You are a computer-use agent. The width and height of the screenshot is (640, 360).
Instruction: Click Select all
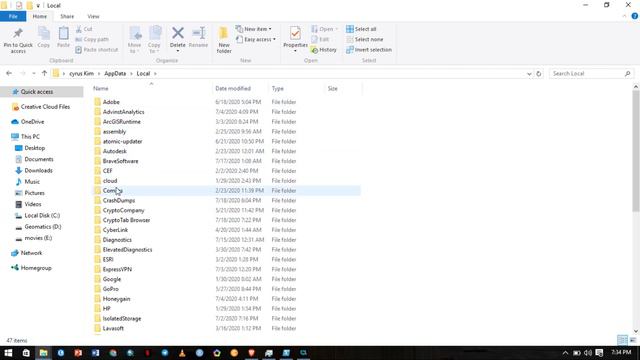361,29
